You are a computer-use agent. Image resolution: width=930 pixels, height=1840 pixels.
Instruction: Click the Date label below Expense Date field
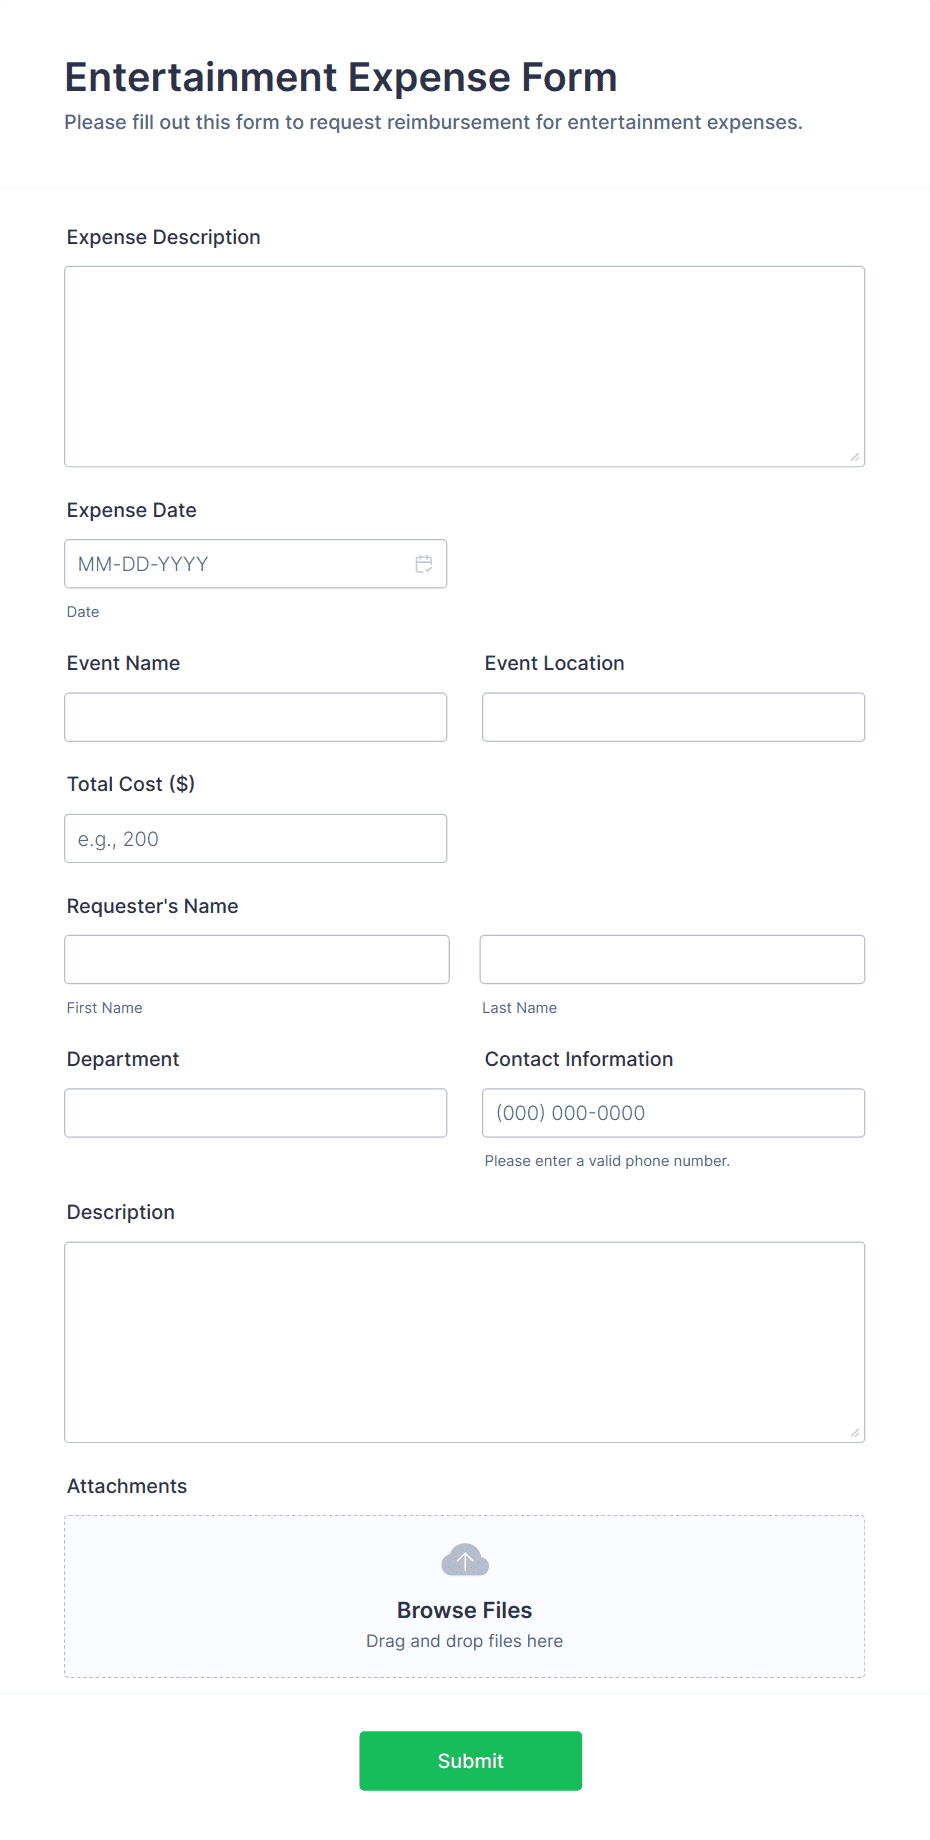point(83,611)
